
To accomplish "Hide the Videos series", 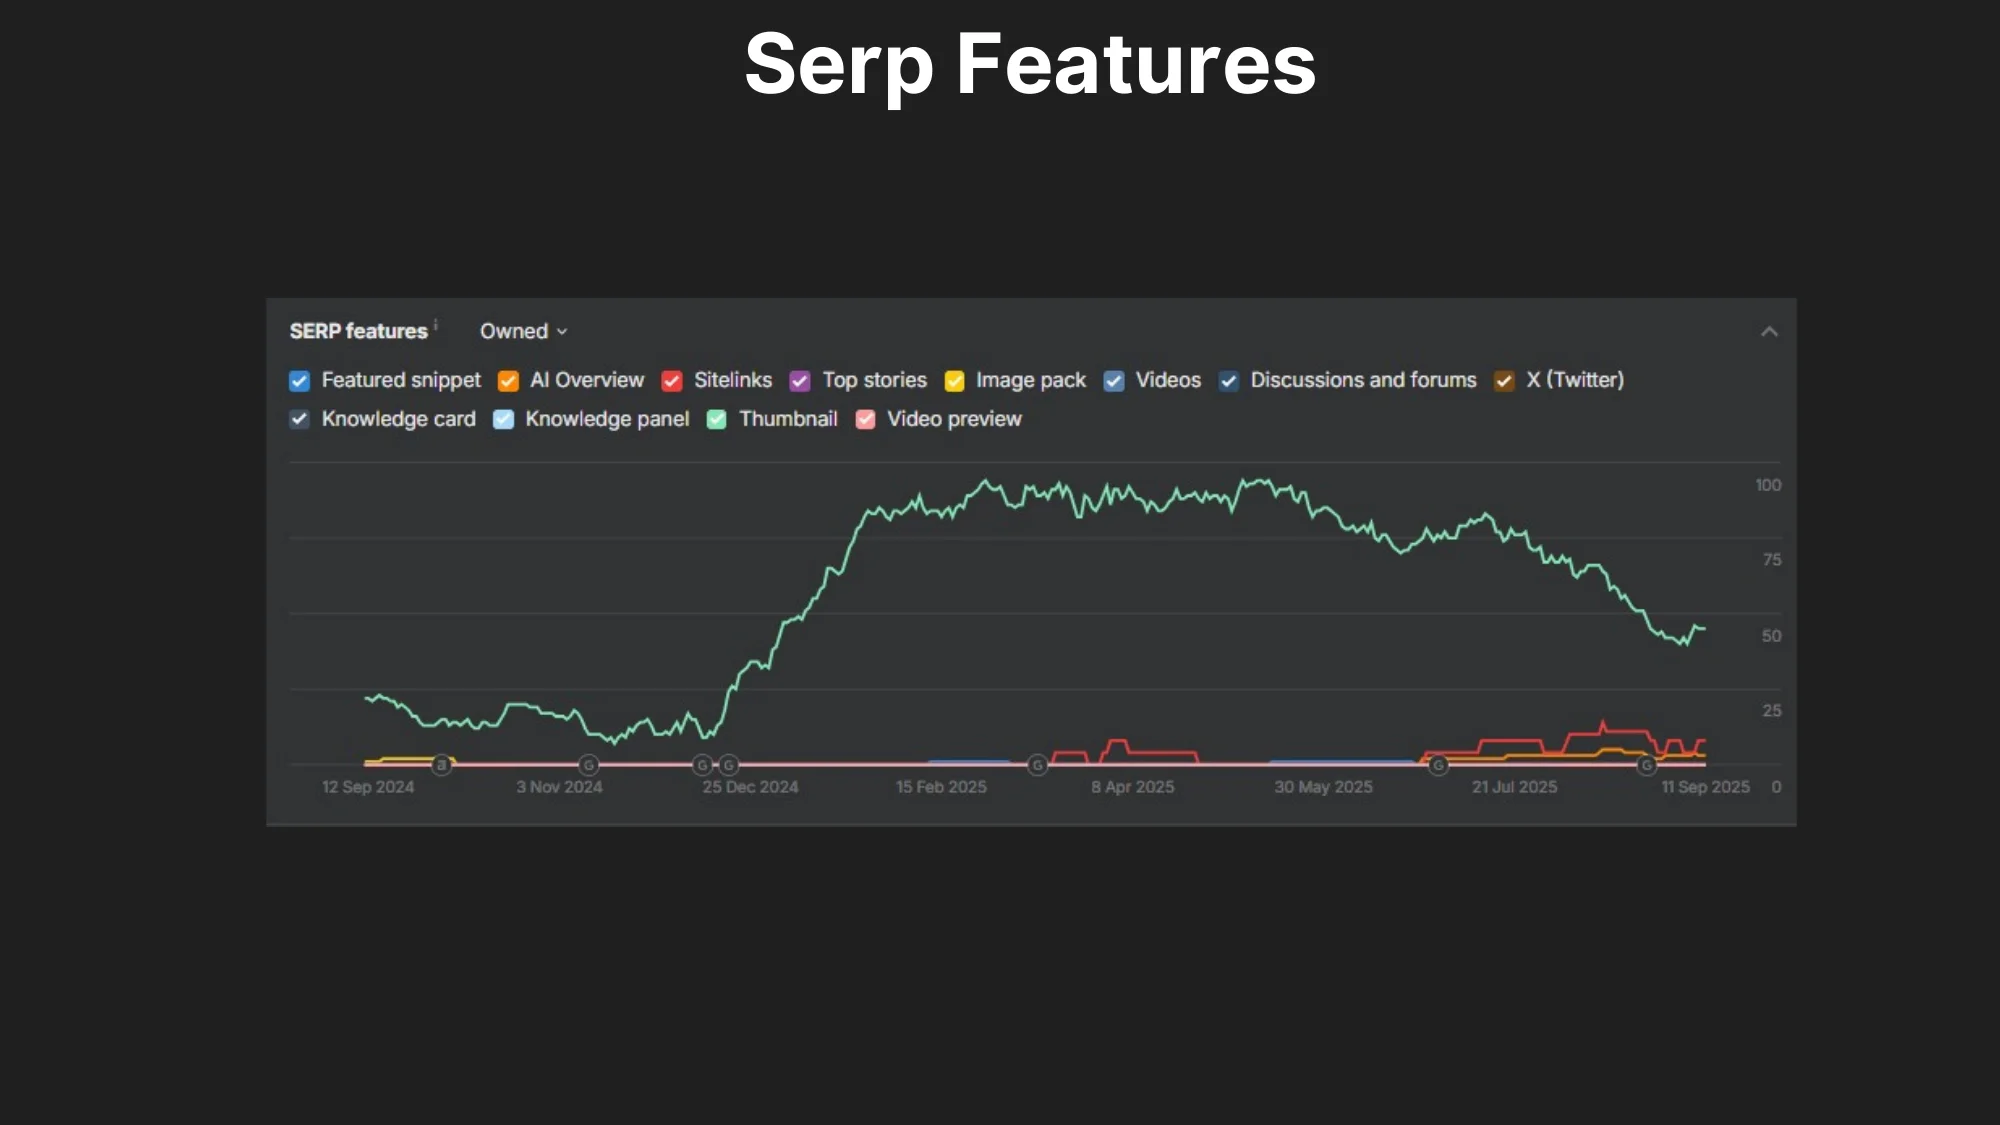I will tap(1114, 381).
